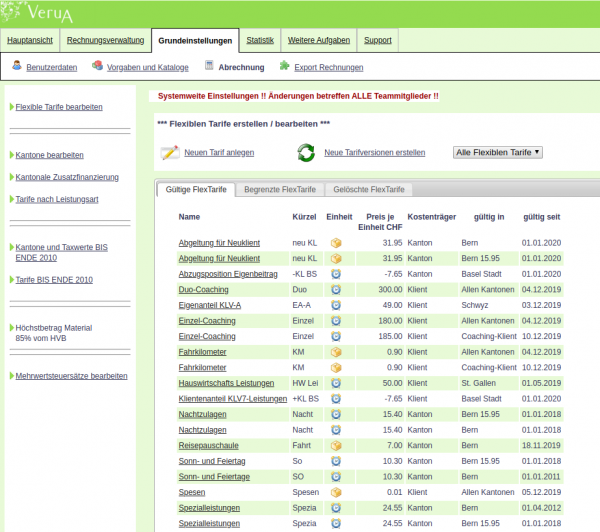Click the Export Rechnungen puzzle icon

tap(284, 65)
